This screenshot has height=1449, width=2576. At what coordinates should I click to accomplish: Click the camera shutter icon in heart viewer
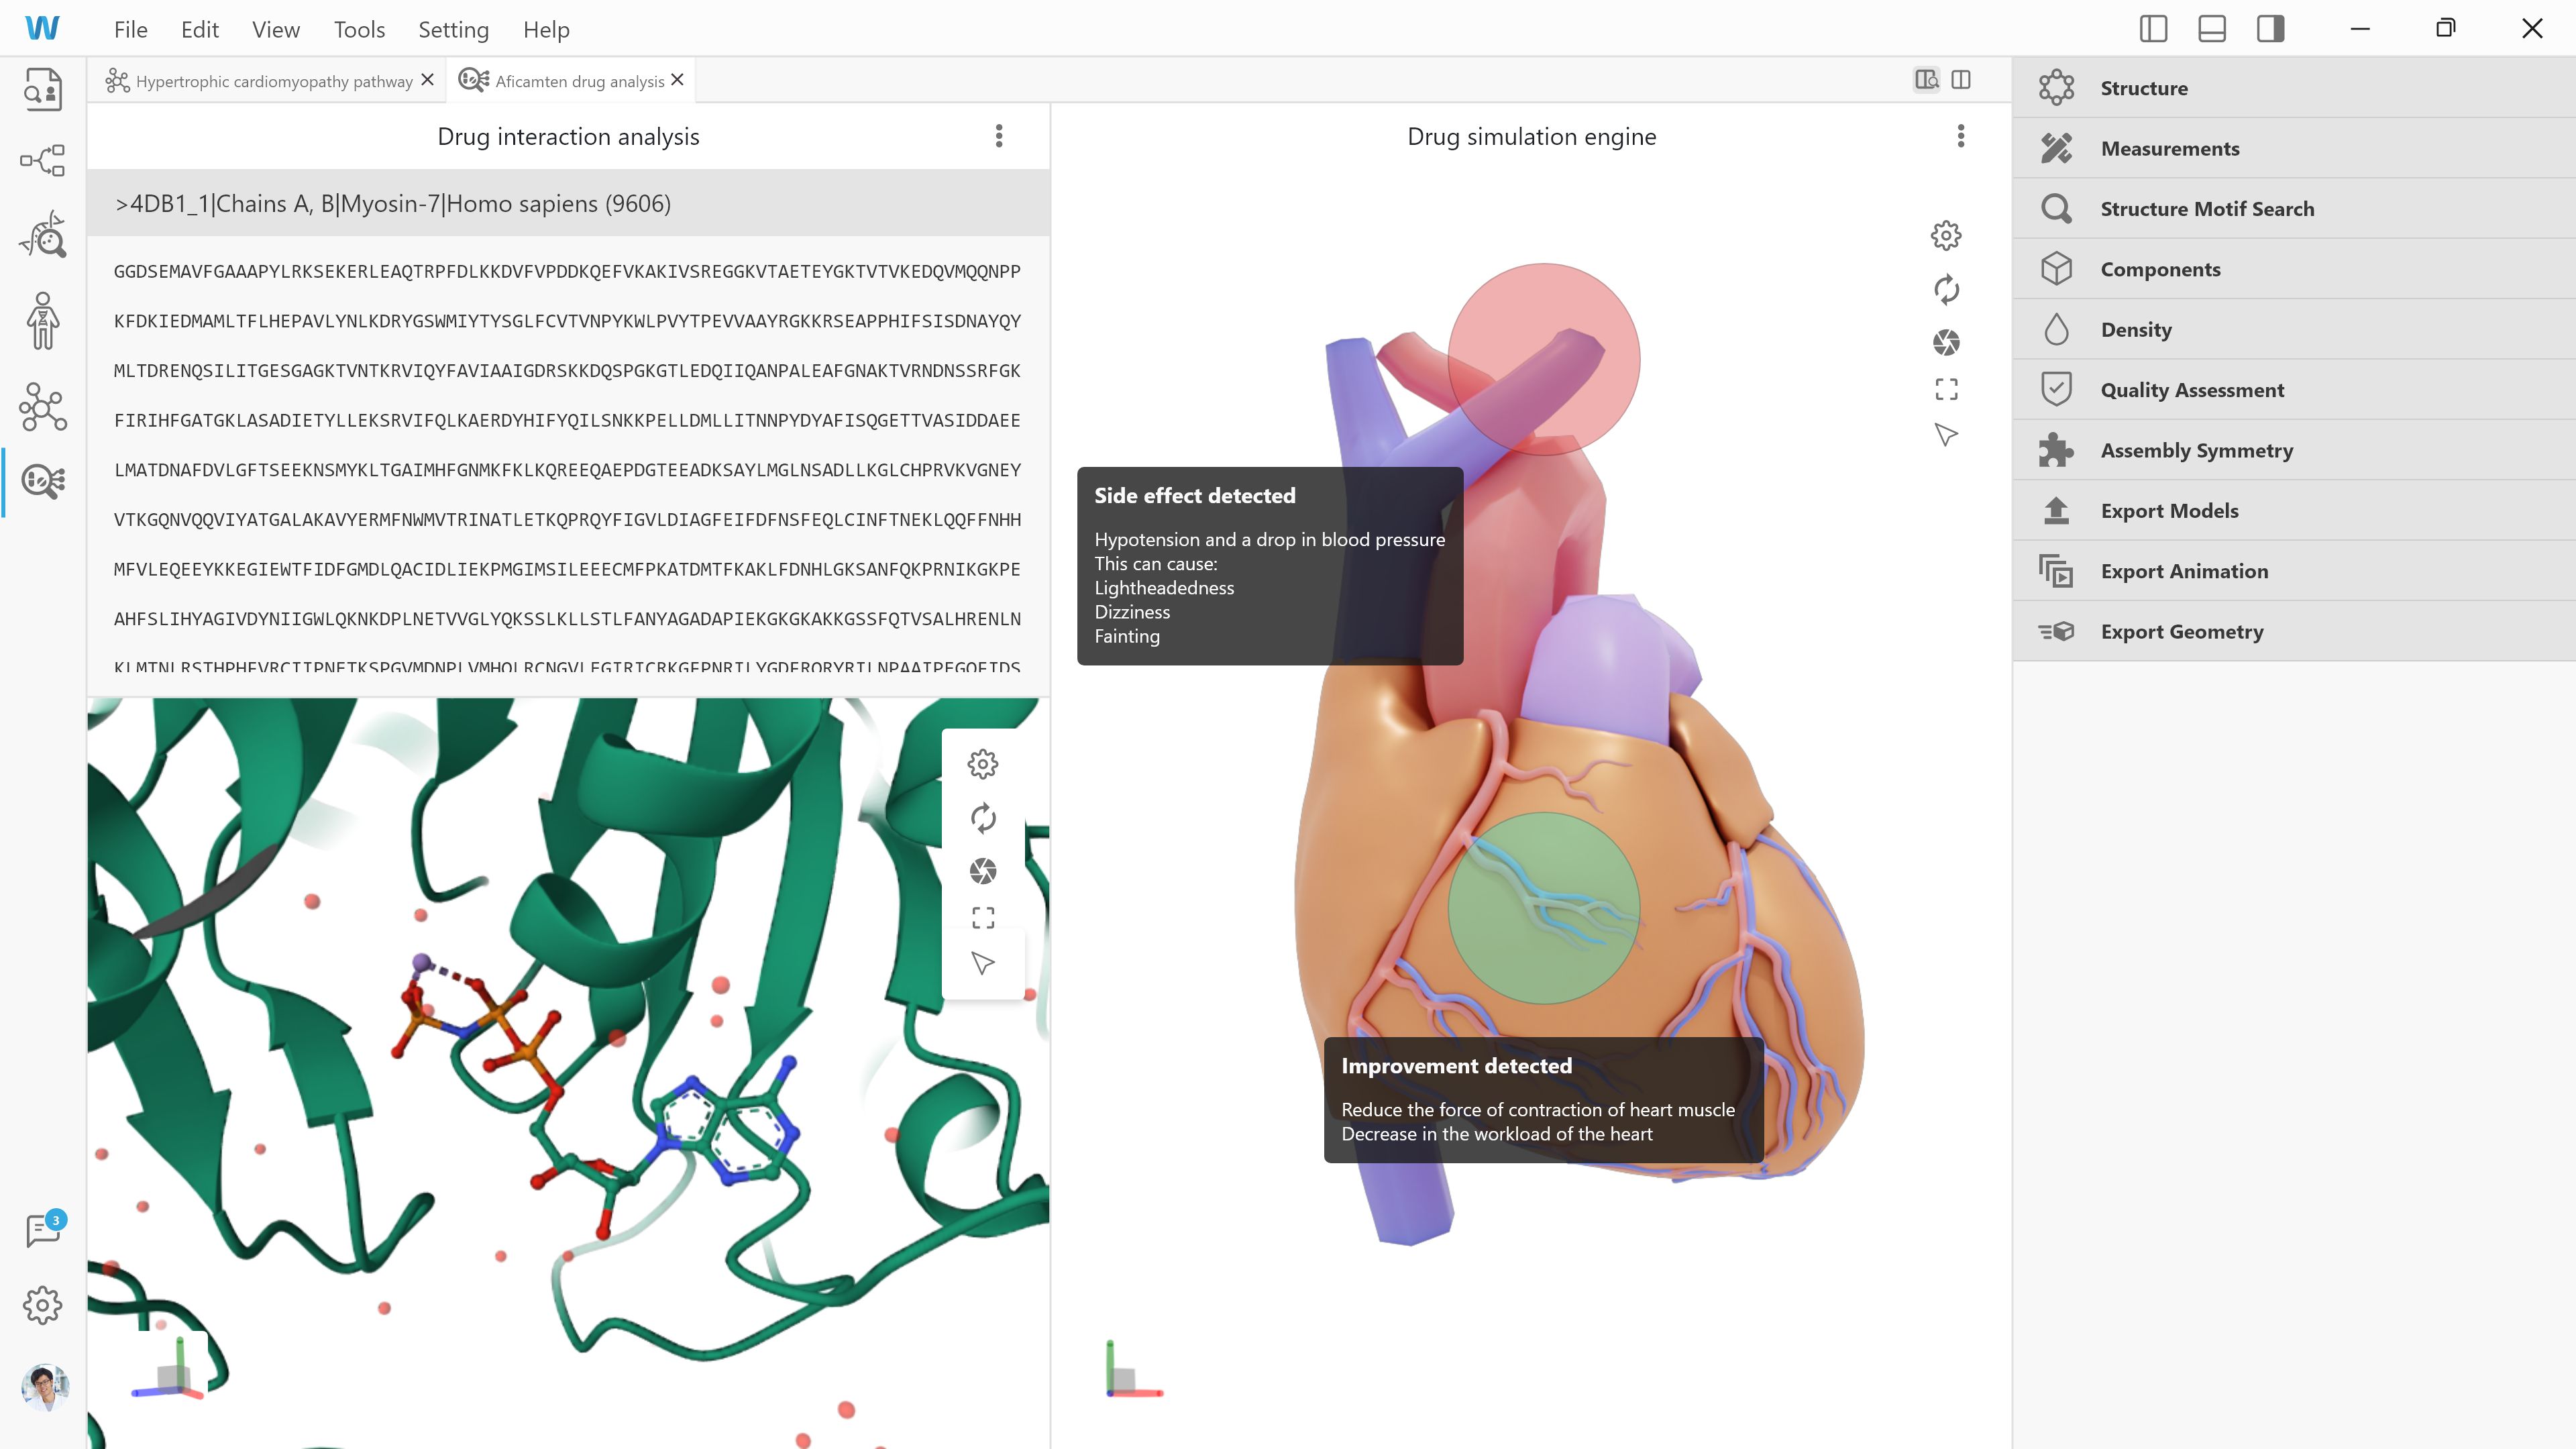[x=1945, y=343]
